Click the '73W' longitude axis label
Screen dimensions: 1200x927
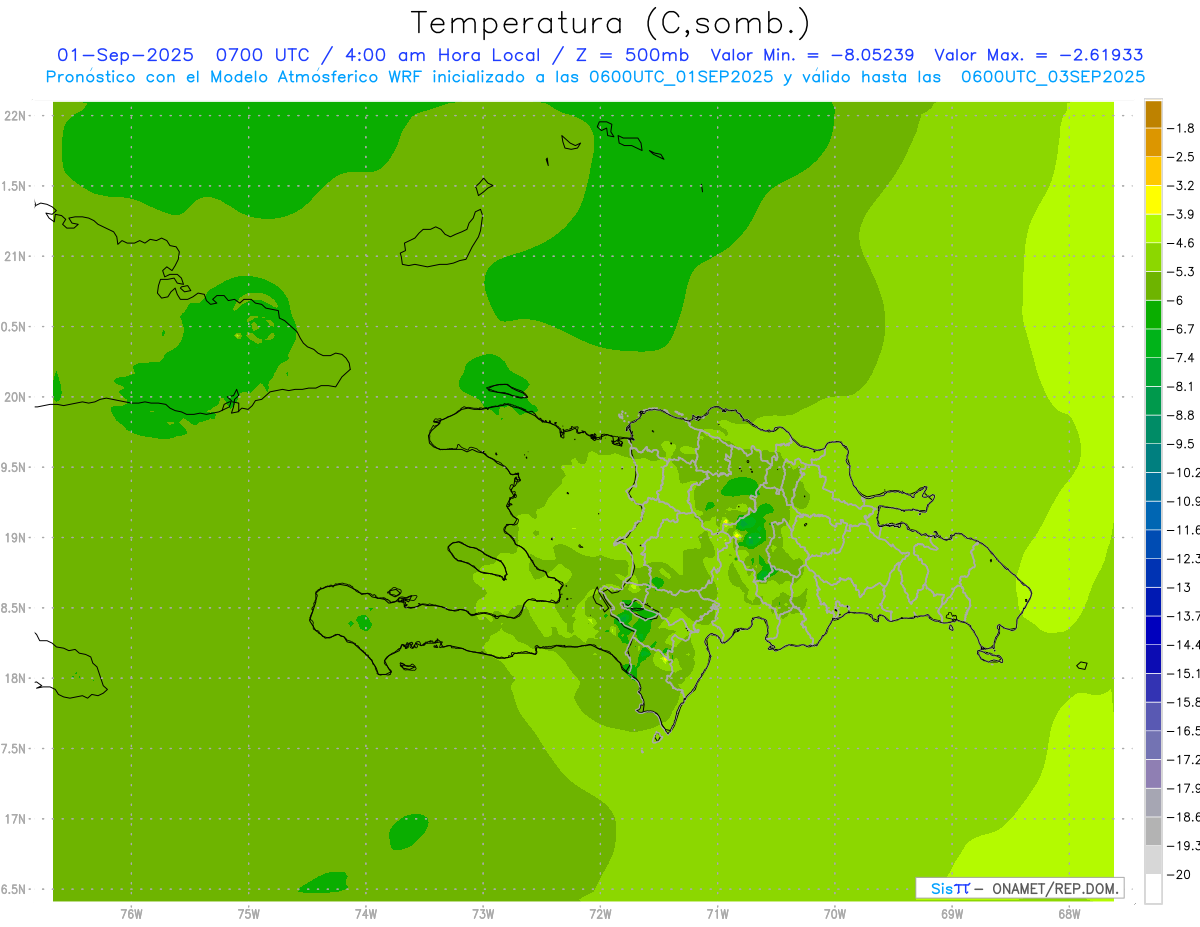point(483,913)
